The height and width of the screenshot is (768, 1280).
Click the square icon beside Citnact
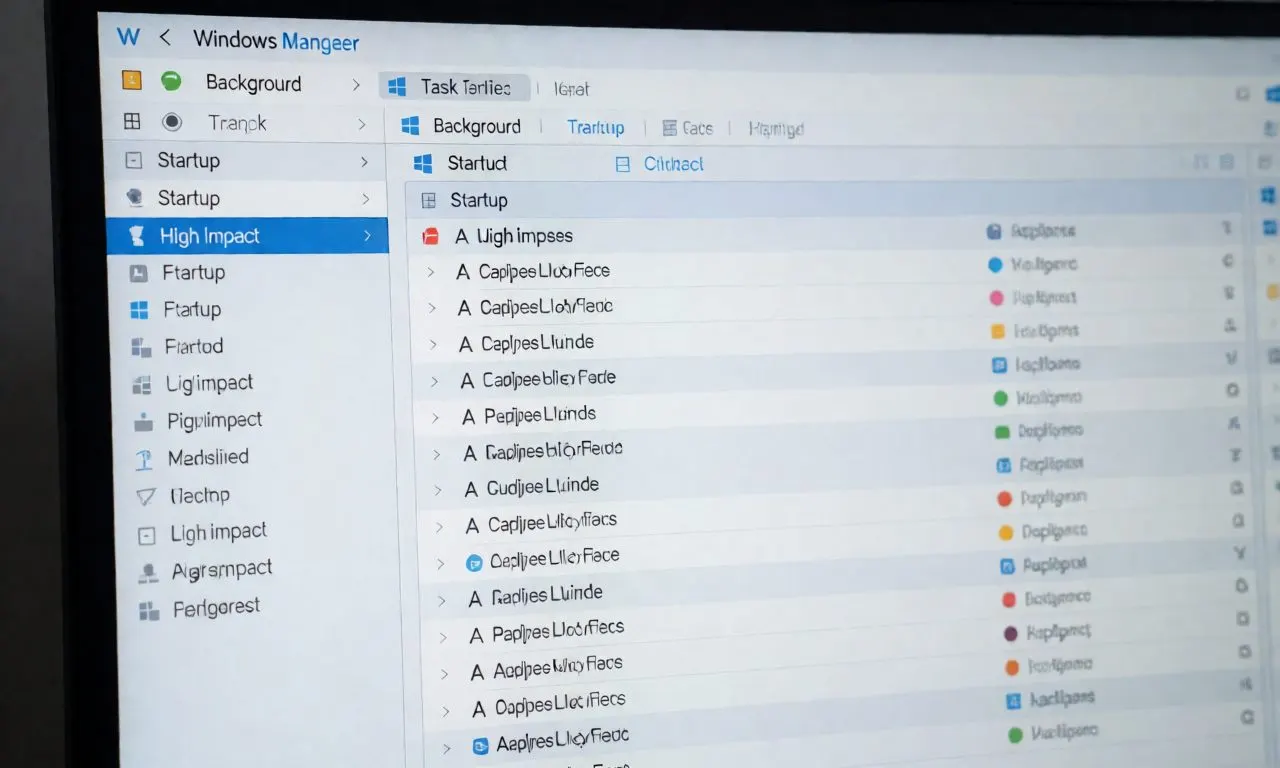click(x=623, y=164)
